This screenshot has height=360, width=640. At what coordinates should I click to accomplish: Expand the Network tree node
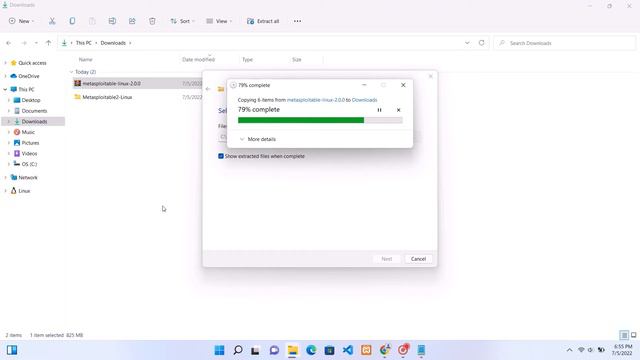click(x=5, y=178)
